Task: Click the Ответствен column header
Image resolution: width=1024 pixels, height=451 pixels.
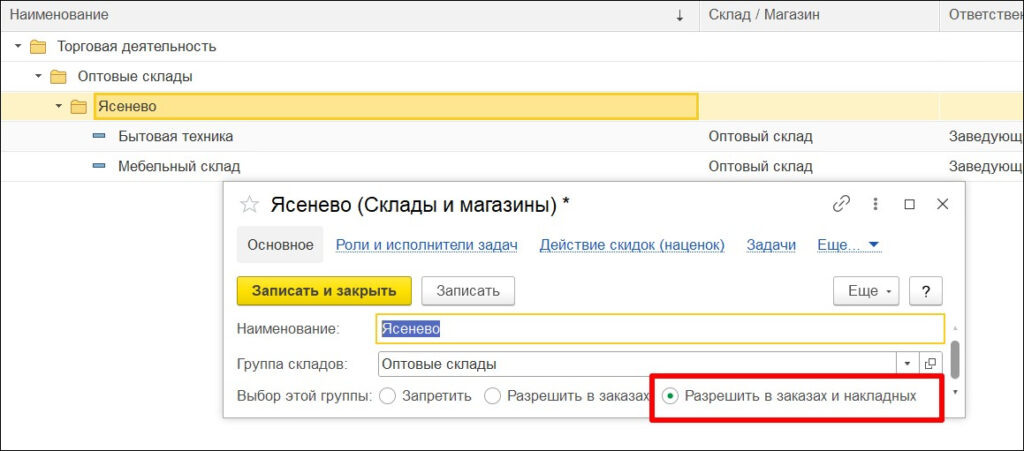Action: (982, 15)
